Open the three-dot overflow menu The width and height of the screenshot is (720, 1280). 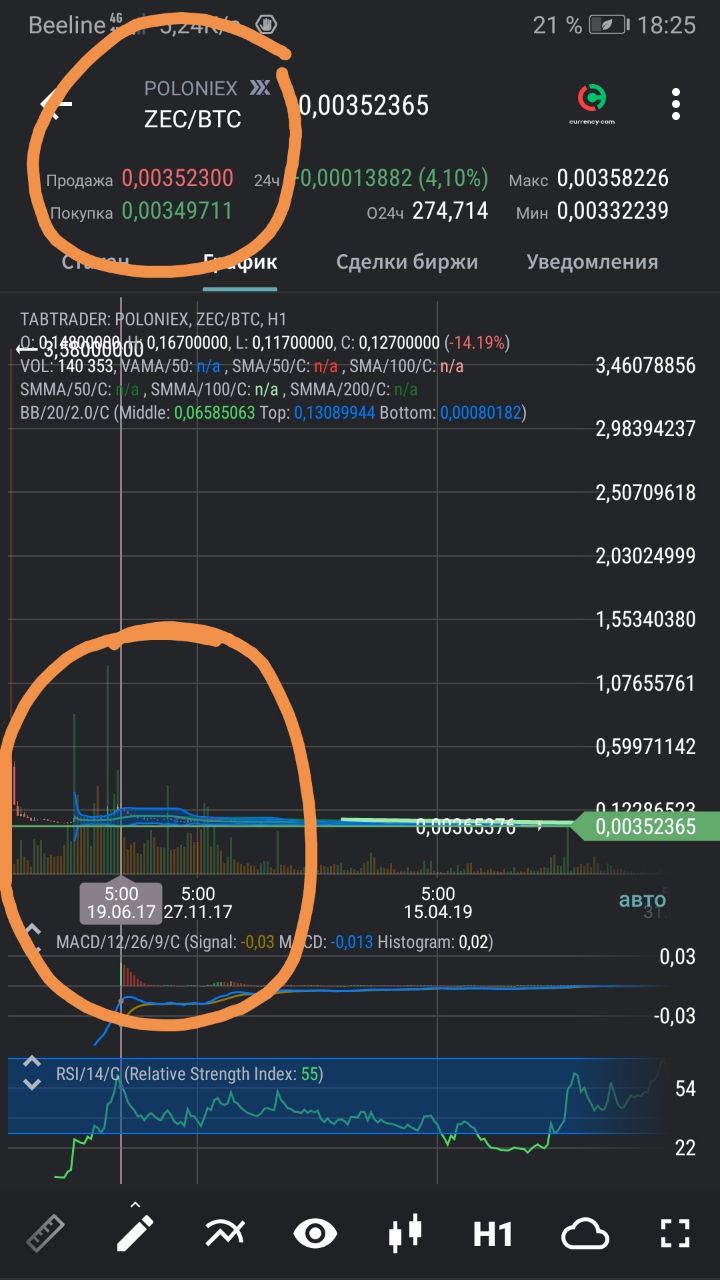676,103
